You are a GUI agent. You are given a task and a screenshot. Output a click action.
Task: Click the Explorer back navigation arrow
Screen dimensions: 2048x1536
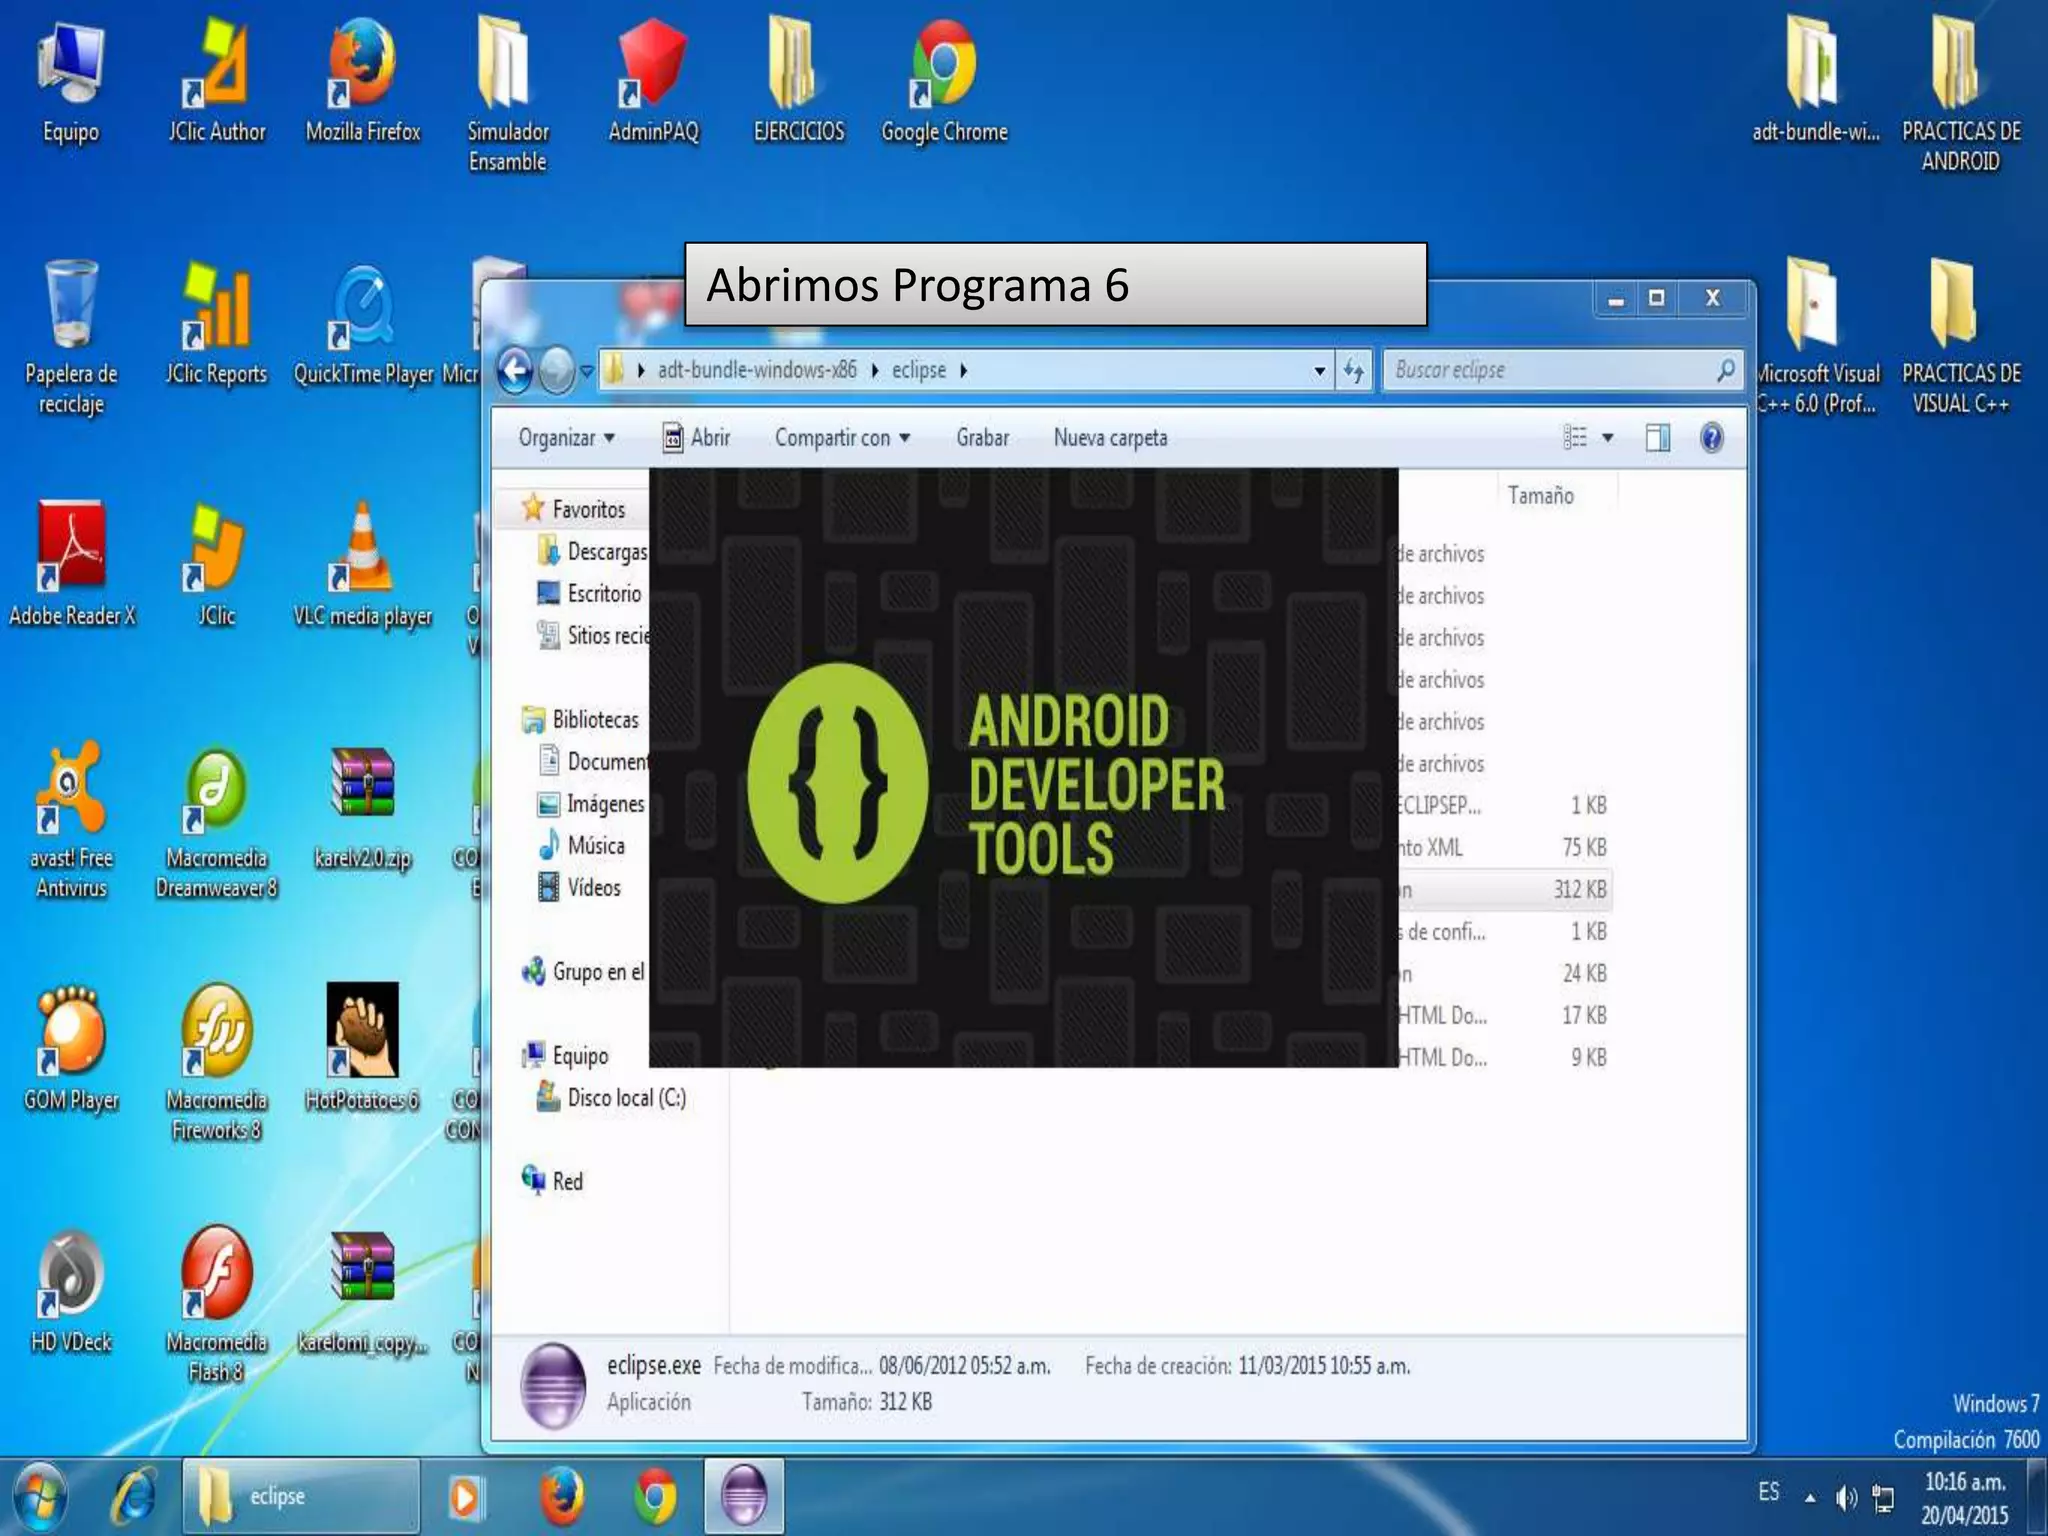(x=516, y=371)
